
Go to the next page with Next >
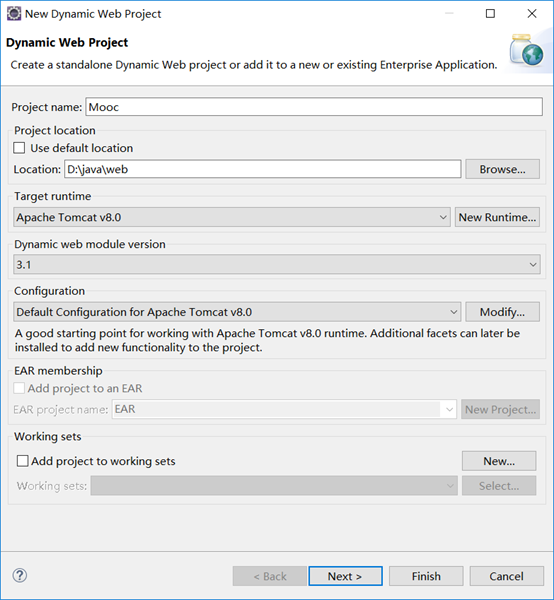pos(345,576)
